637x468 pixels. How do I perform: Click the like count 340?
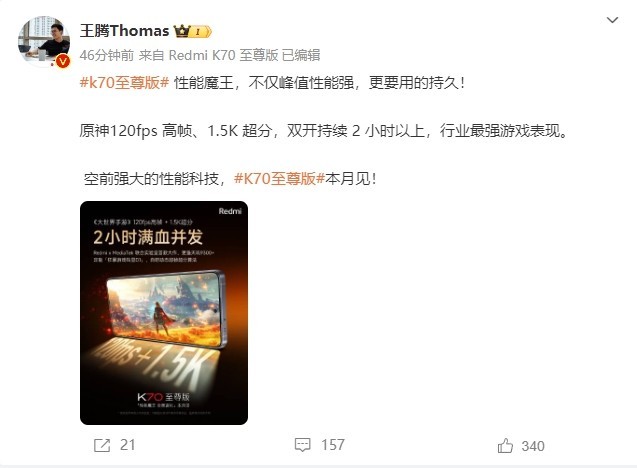tap(533, 446)
